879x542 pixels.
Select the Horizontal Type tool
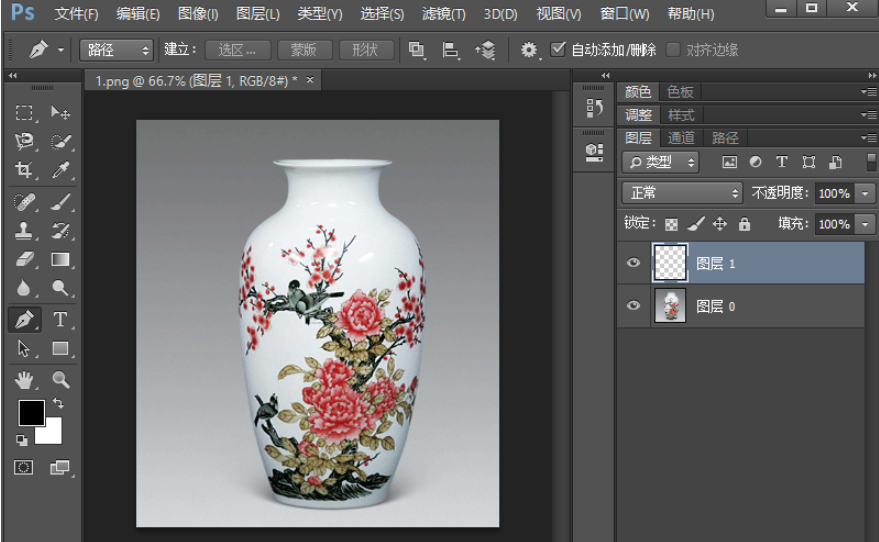(x=60, y=319)
